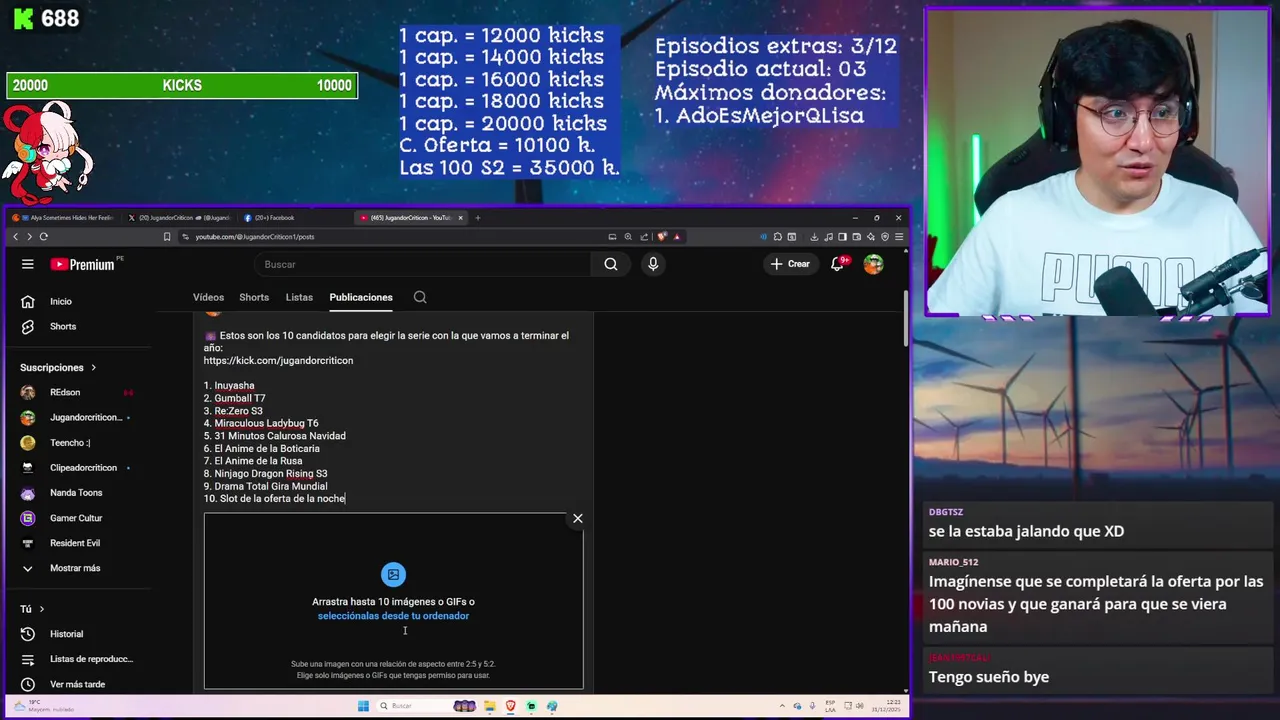The height and width of the screenshot is (720, 1280).
Task: Click the search magnifier button
Action: (x=611, y=264)
